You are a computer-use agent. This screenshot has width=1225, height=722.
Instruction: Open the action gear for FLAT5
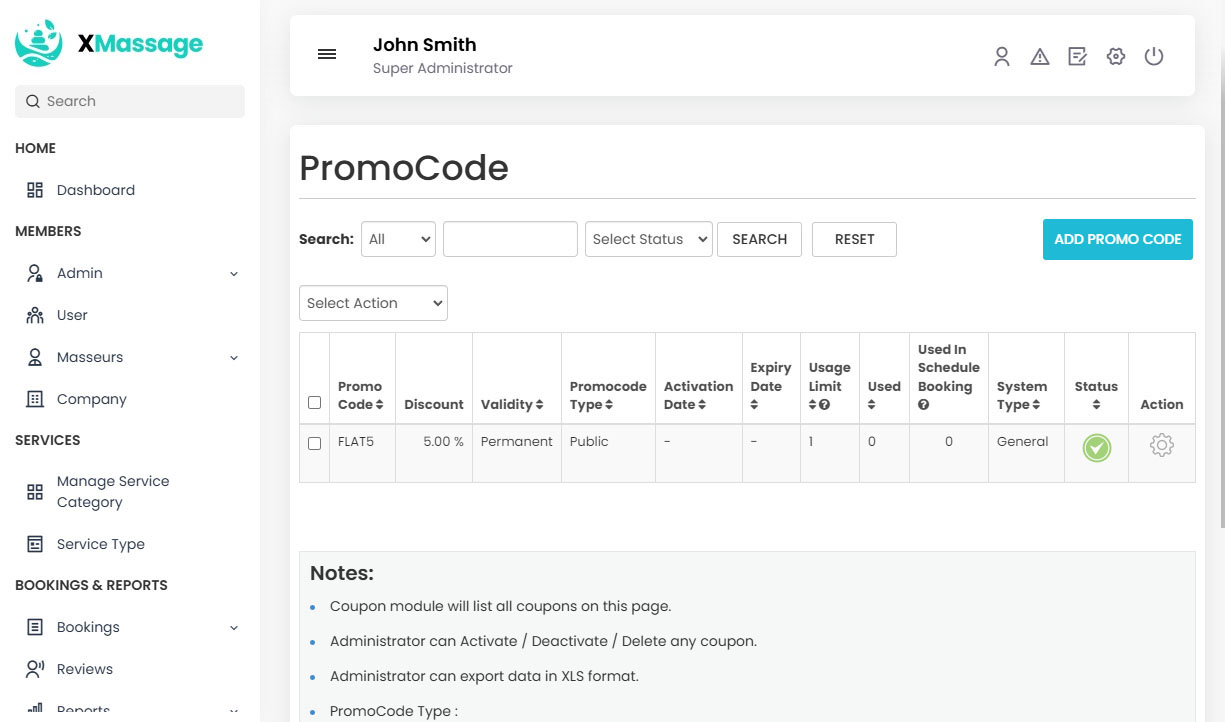pos(1161,446)
